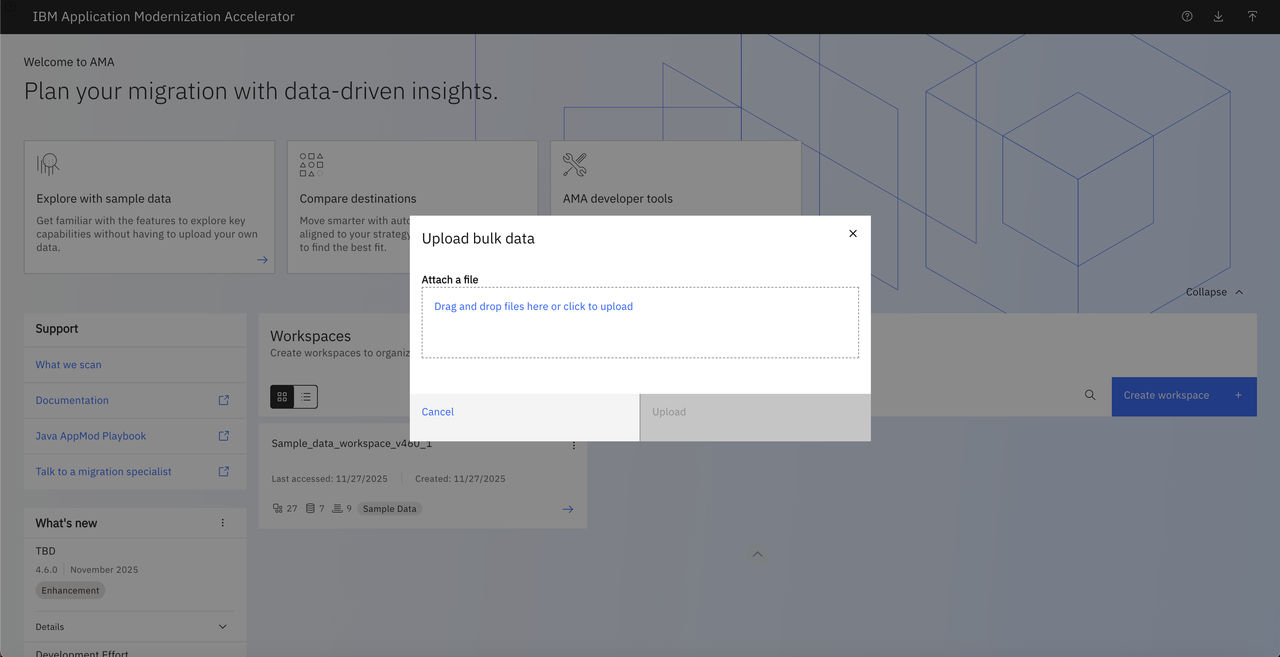The width and height of the screenshot is (1280, 657).
Task: Open the Documentation link
Action: pyautogui.click(x=72, y=400)
